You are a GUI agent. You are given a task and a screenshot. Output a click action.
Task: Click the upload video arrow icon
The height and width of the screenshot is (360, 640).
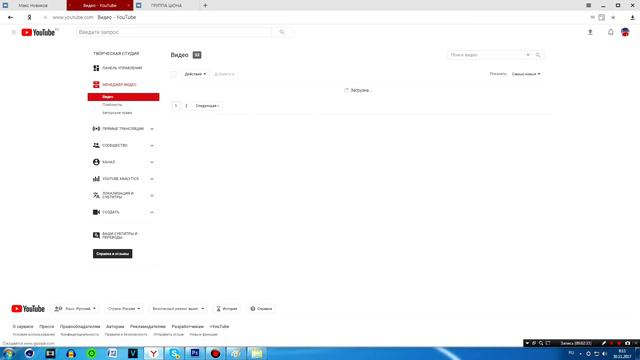coord(590,32)
